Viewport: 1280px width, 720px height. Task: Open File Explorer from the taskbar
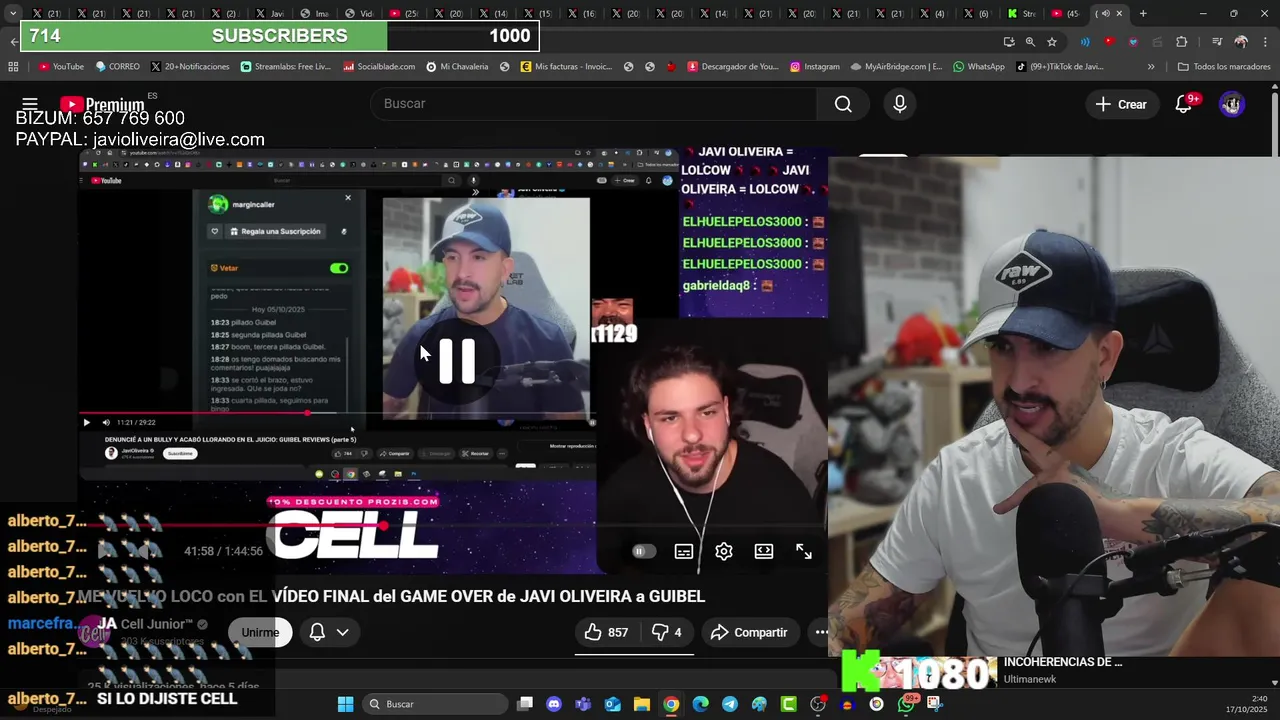(642, 704)
